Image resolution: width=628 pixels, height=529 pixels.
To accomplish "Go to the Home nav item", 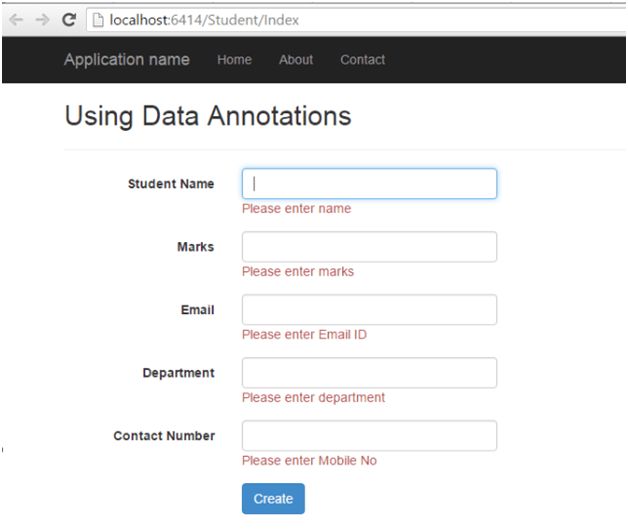I will (234, 60).
